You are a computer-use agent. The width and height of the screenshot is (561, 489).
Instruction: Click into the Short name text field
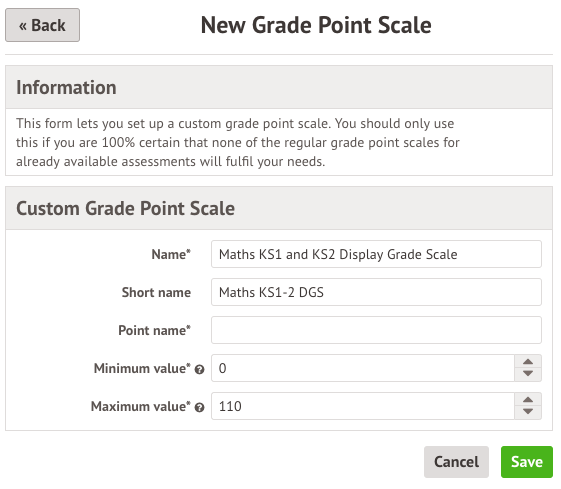pos(376,292)
